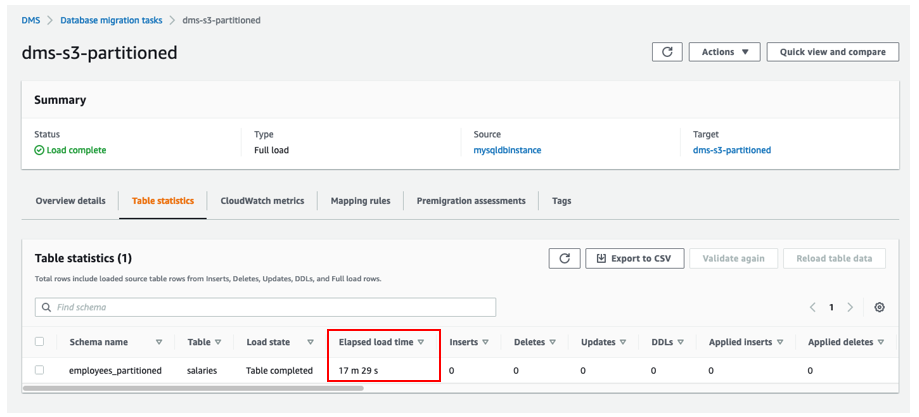The image size is (919, 417).
Task: Click dms-s3-partitioned in the breadcrumb trail
Action: pos(222,20)
